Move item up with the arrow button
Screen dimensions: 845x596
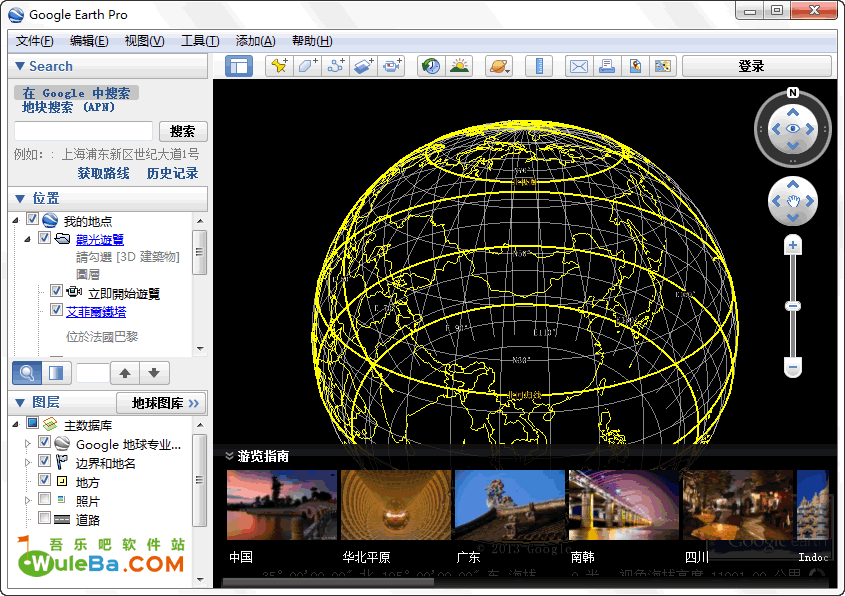(125, 372)
